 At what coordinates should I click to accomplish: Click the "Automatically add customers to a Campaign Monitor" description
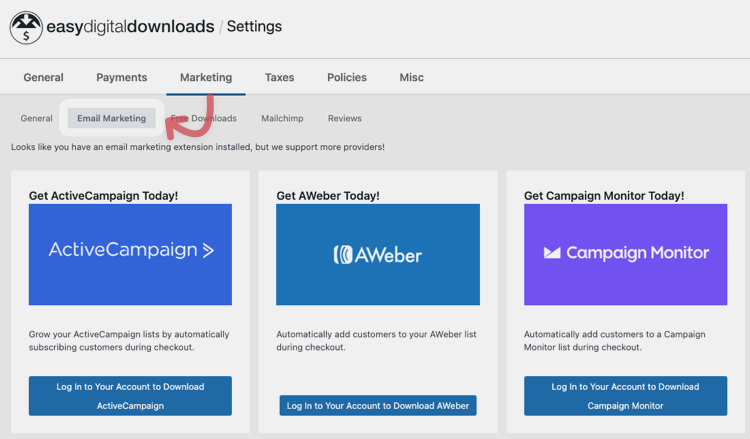click(x=614, y=340)
